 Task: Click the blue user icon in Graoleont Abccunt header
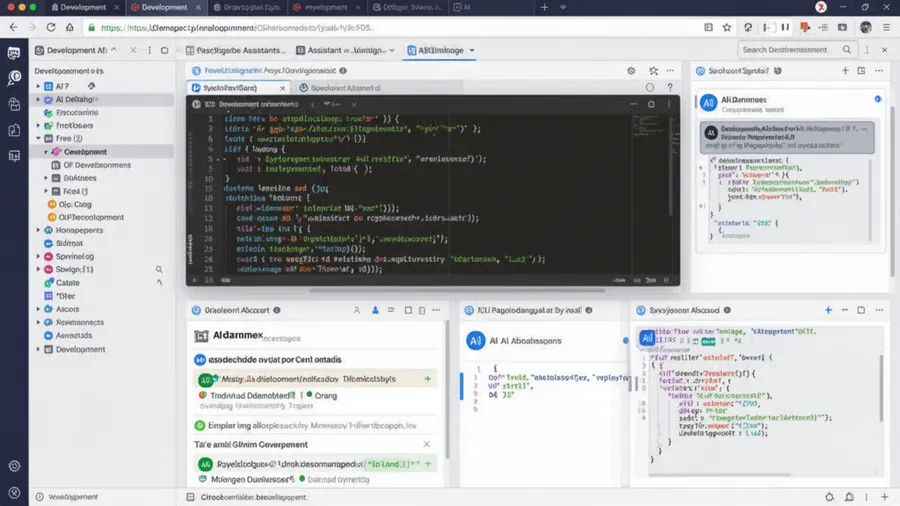coord(375,310)
